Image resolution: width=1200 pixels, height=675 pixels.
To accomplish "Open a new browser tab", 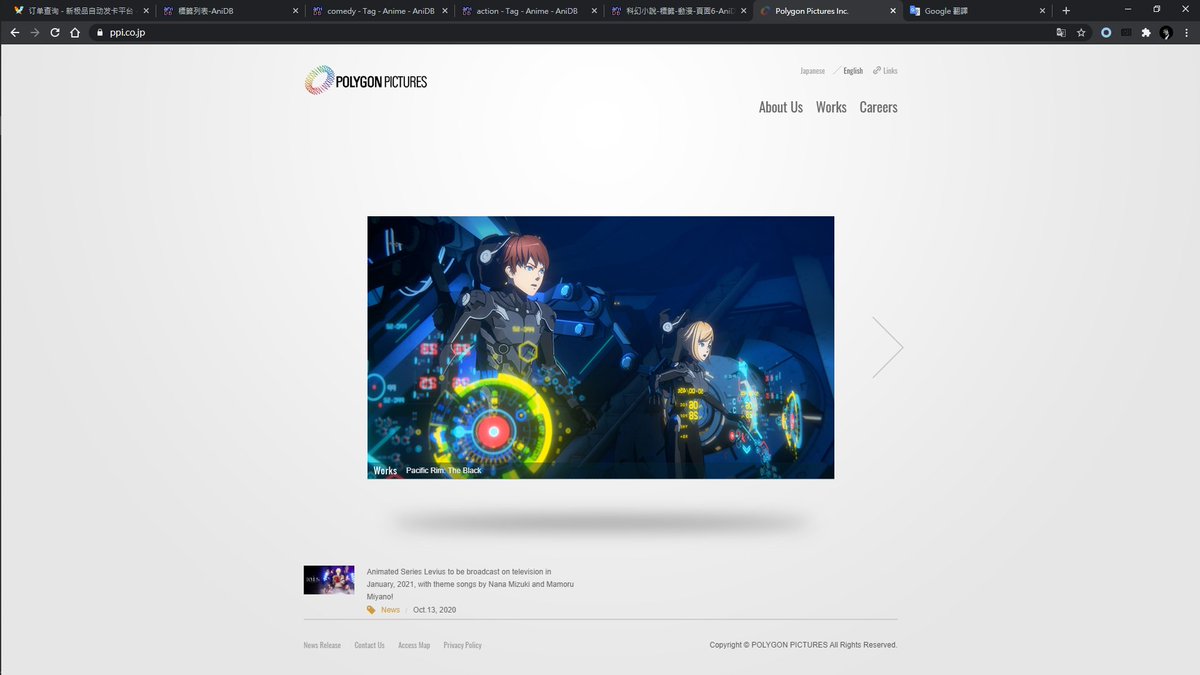I will pyautogui.click(x=1066, y=10).
